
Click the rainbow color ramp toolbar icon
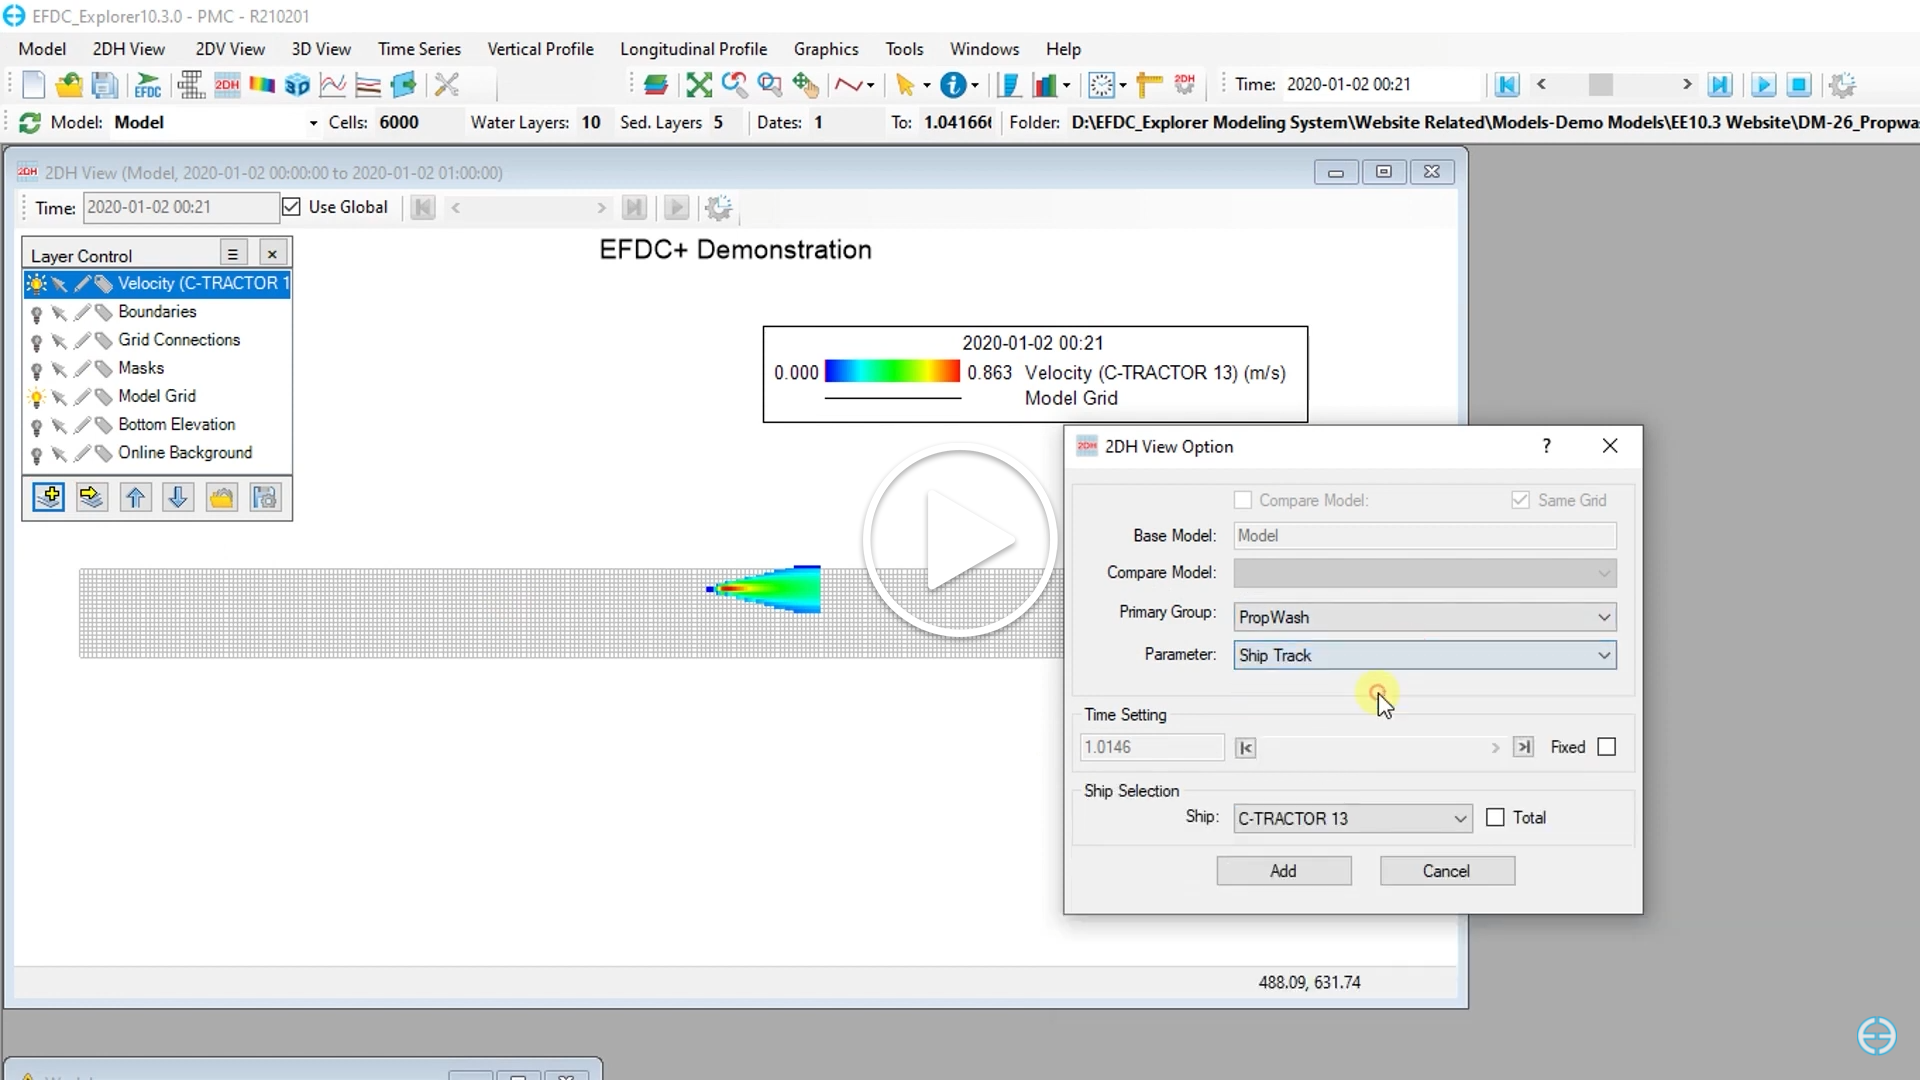(x=262, y=85)
